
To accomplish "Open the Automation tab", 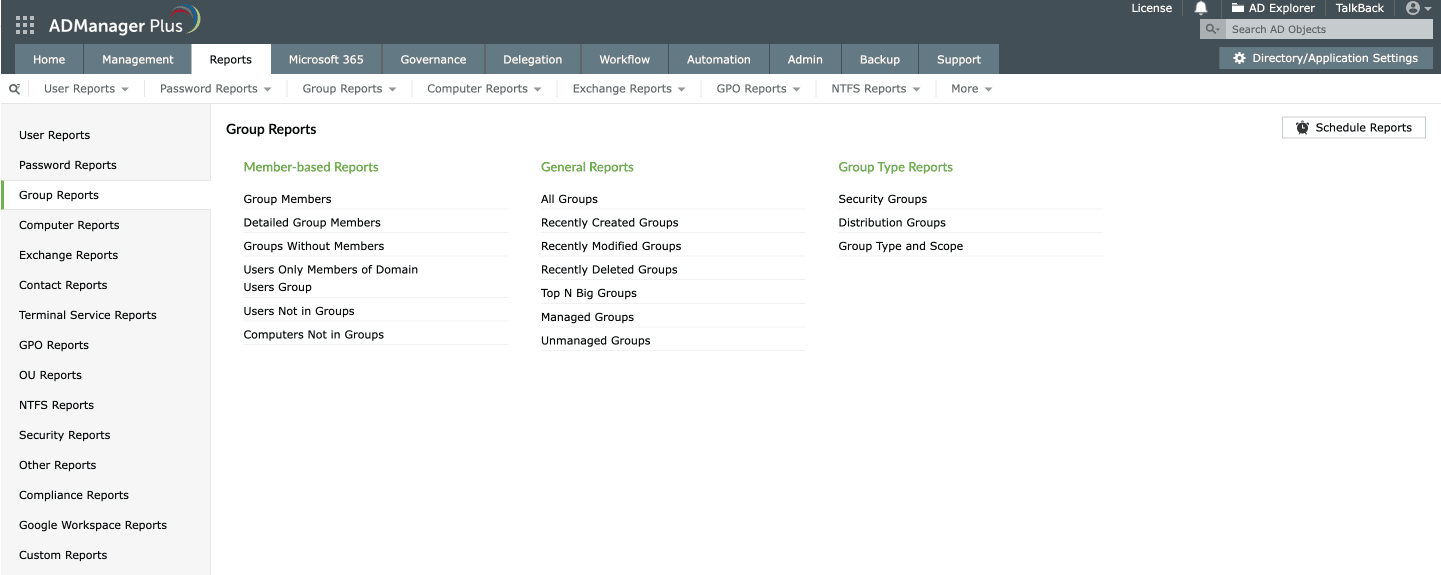I will pos(718,59).
